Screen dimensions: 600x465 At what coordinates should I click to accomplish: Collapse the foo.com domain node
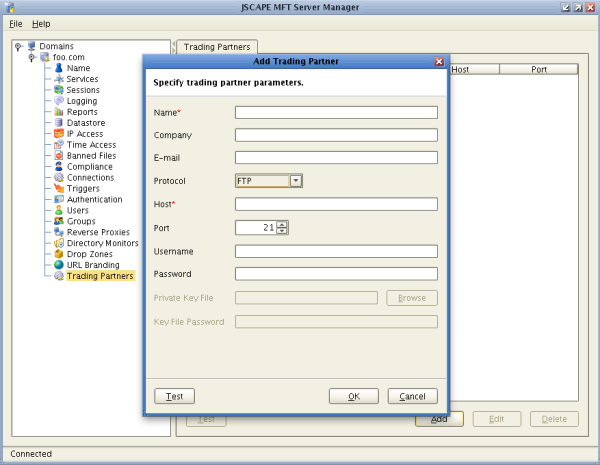tap(32, 57)
